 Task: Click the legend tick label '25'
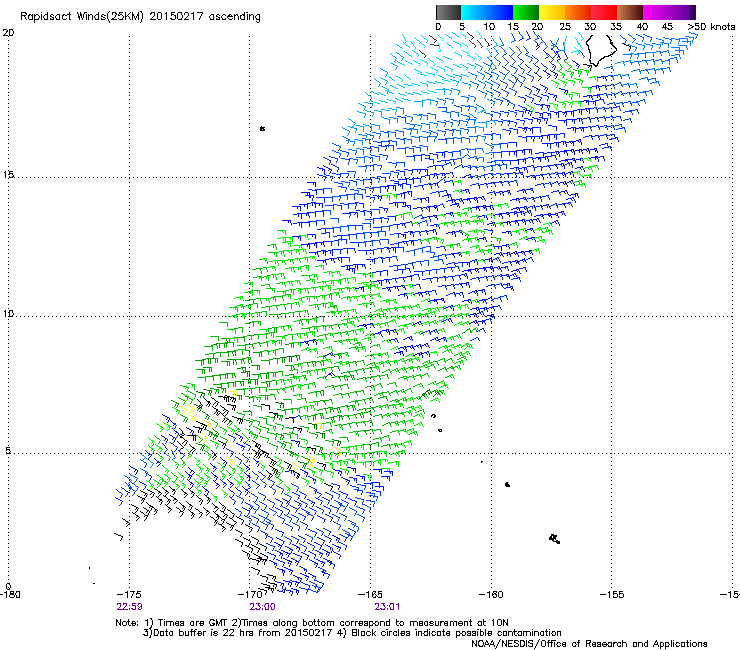tap(565, 27)
